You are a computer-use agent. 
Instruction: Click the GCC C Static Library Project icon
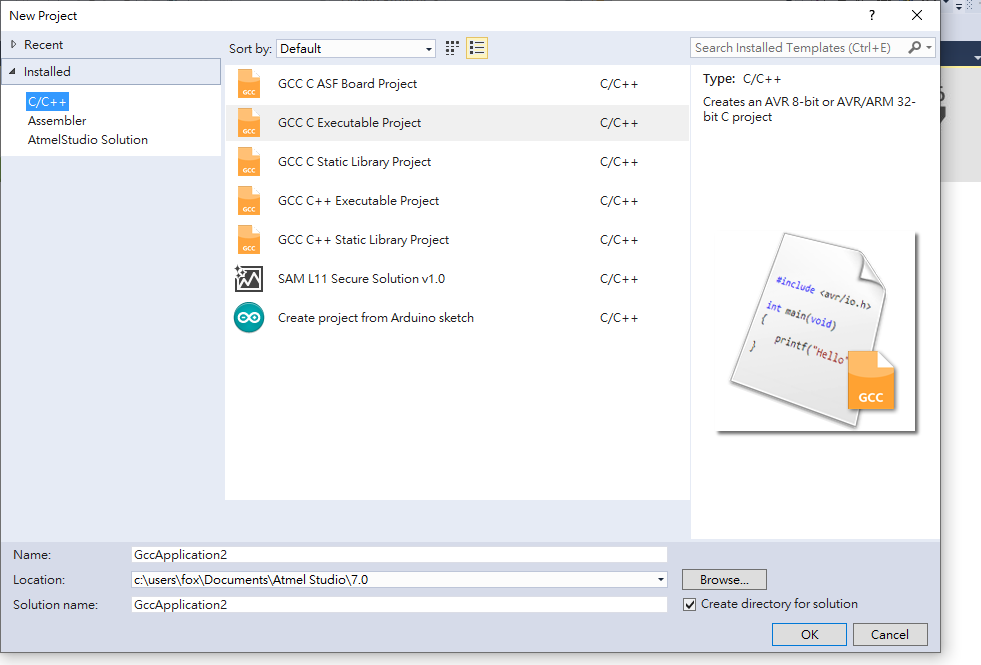249,161
